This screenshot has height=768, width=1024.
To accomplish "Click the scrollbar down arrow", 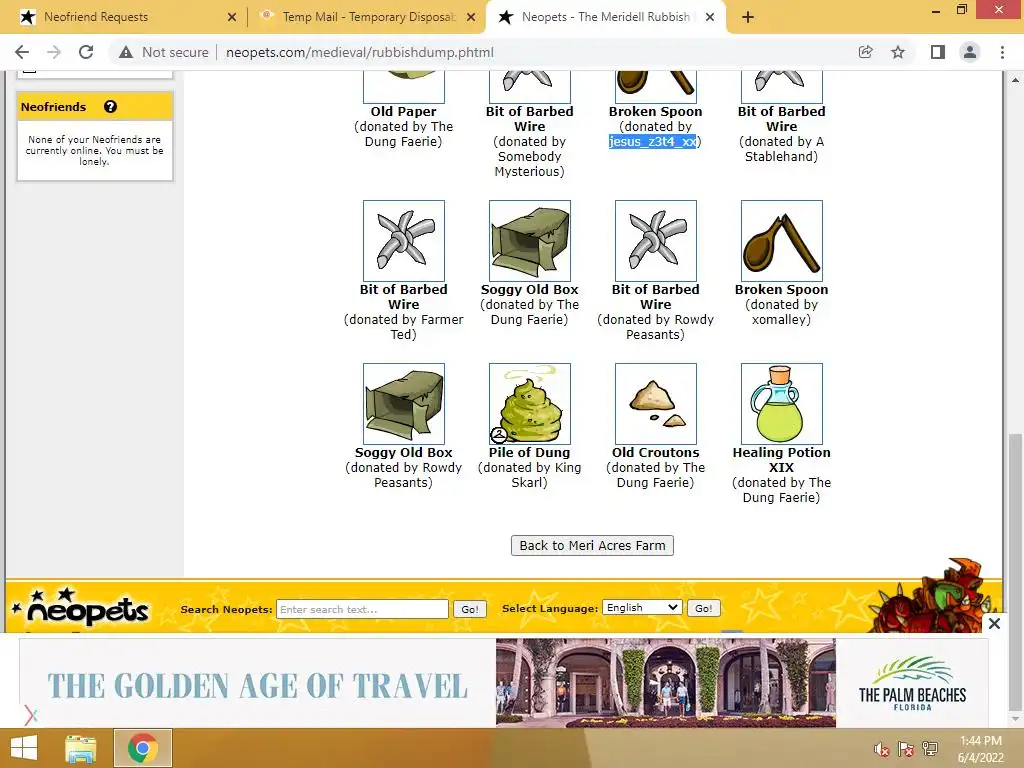I will 1015,720.
